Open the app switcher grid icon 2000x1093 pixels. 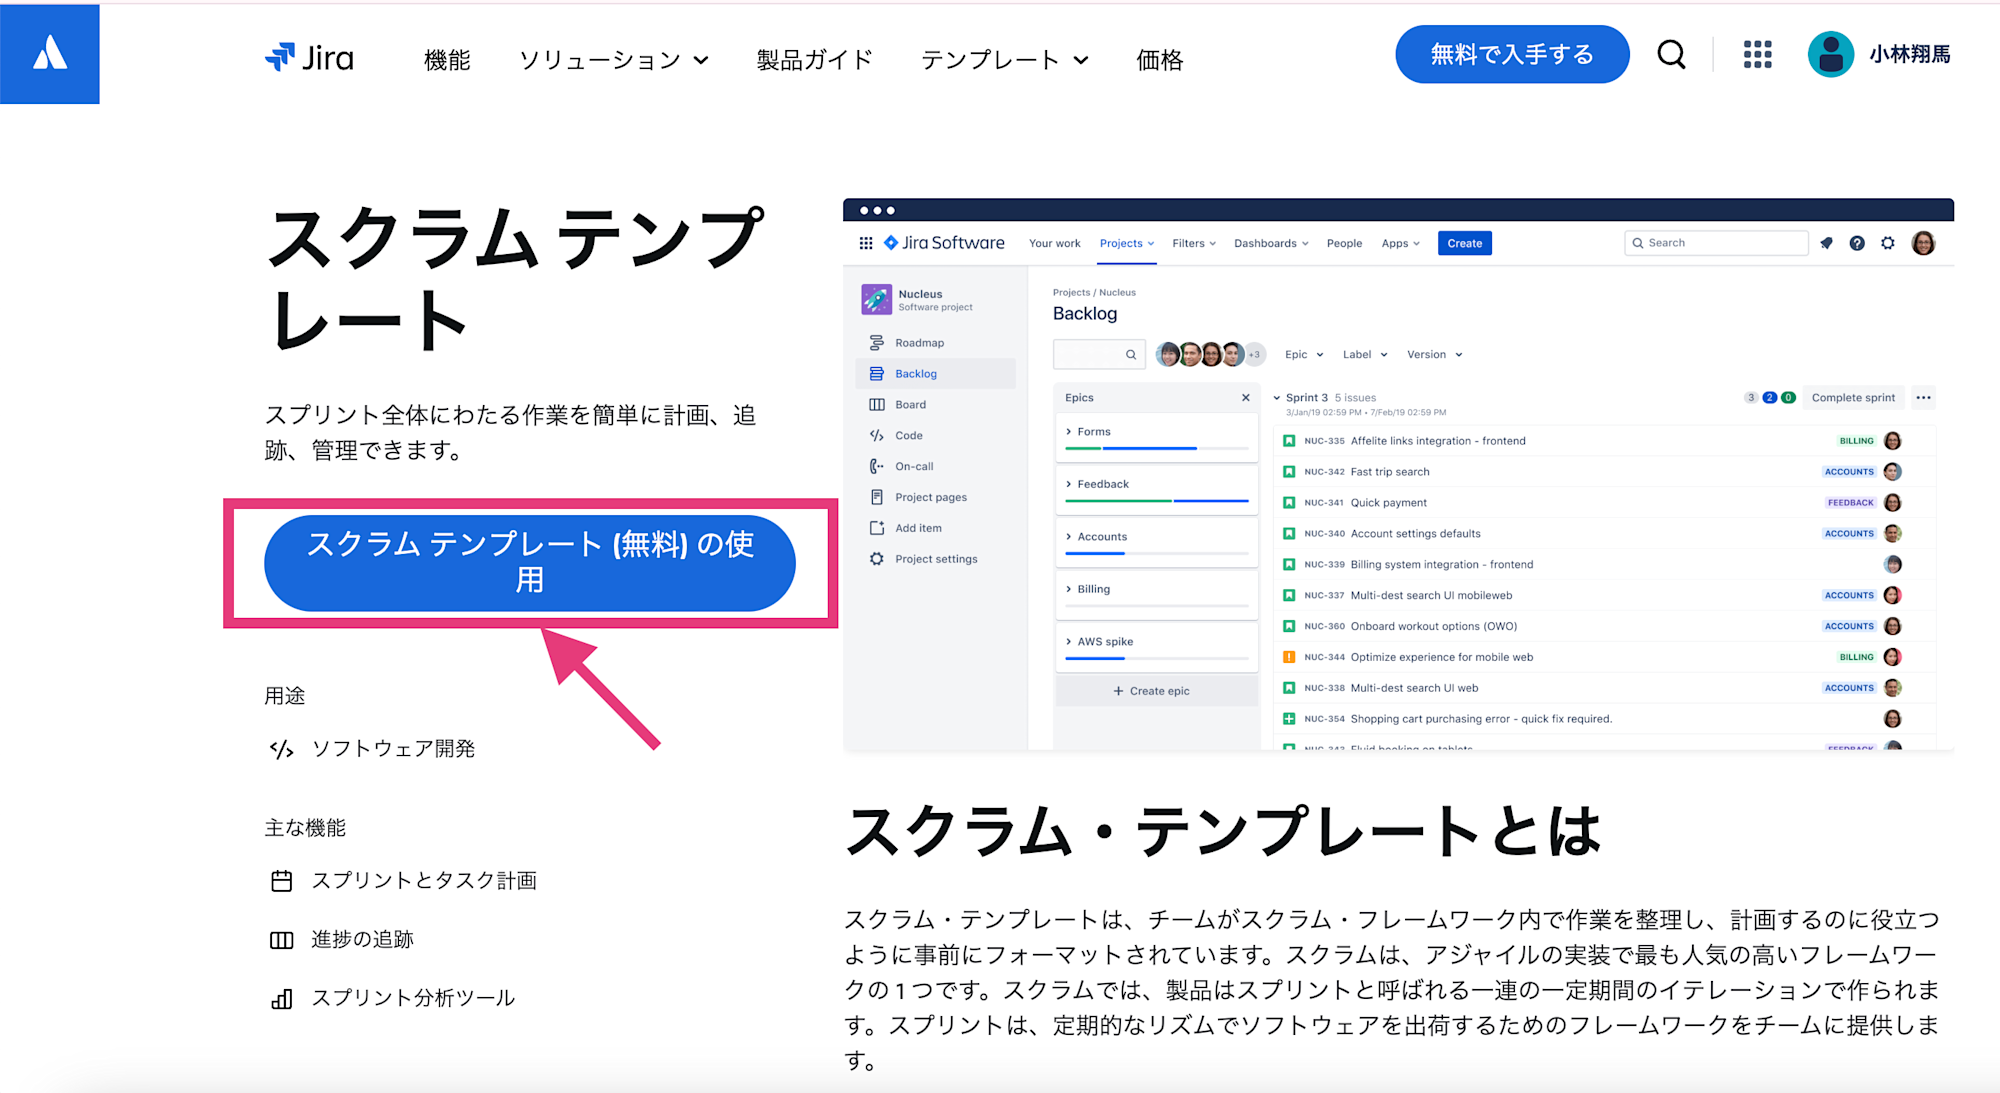1757,54
